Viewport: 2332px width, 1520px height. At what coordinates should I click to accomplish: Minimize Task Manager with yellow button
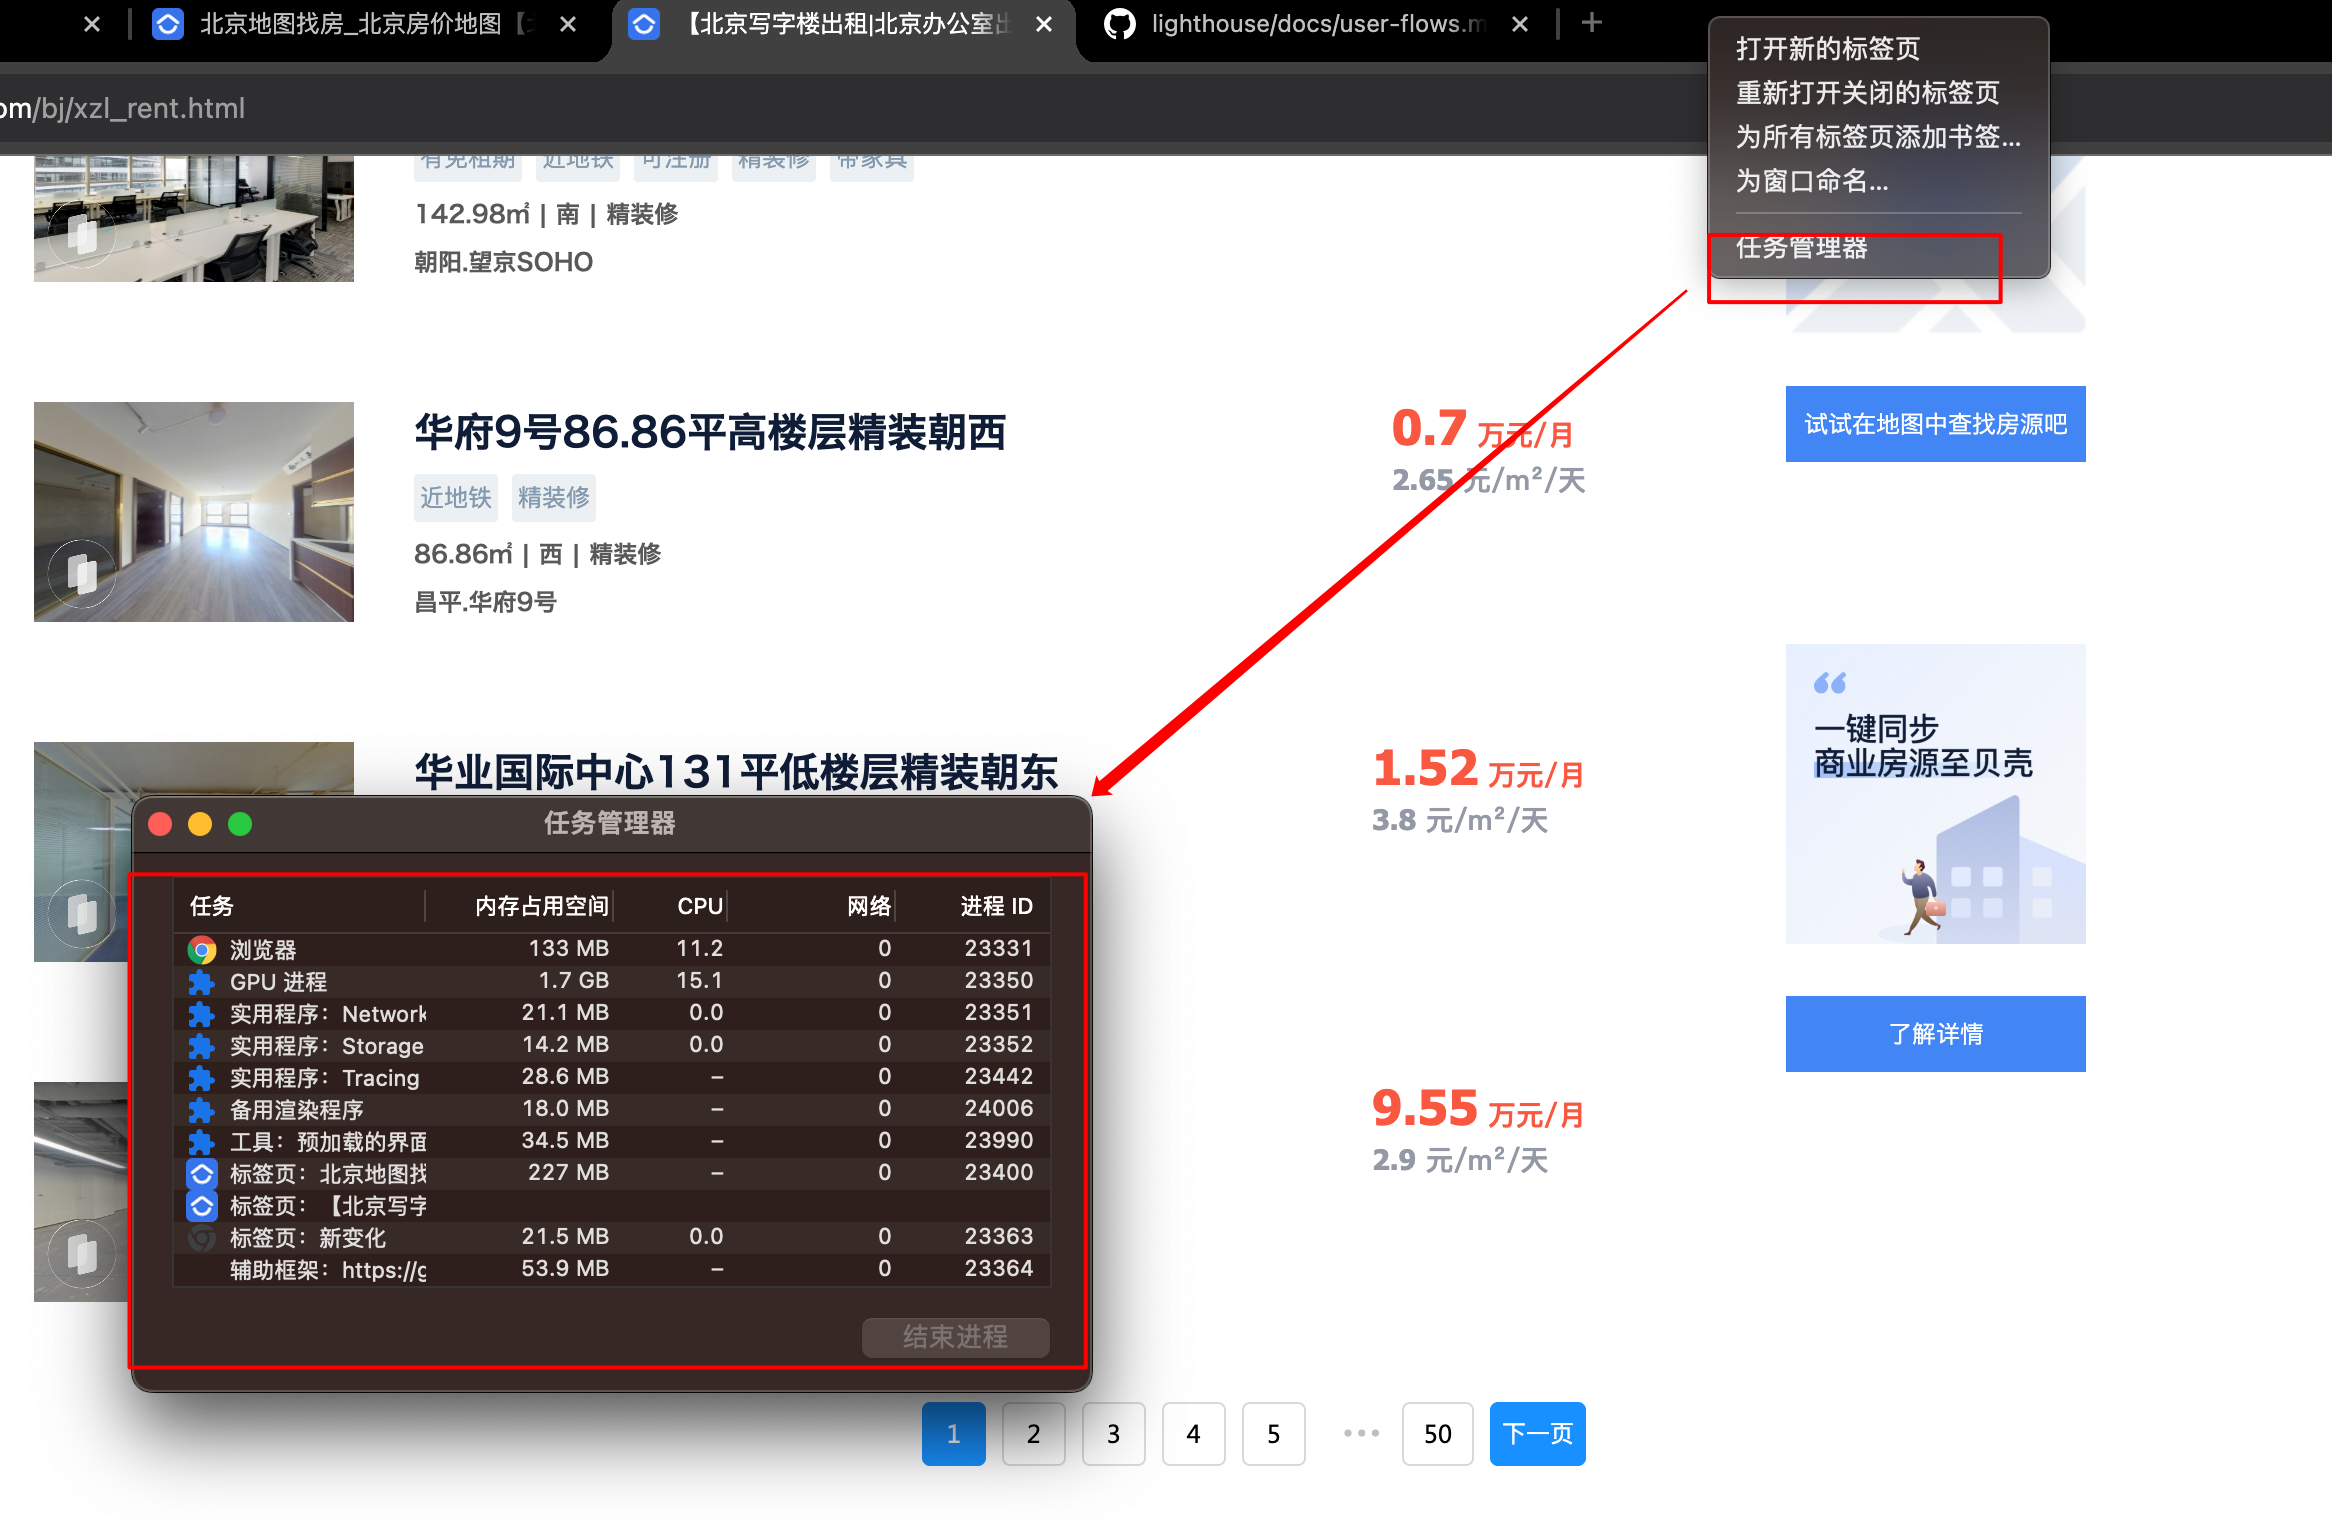pos(200,823)
